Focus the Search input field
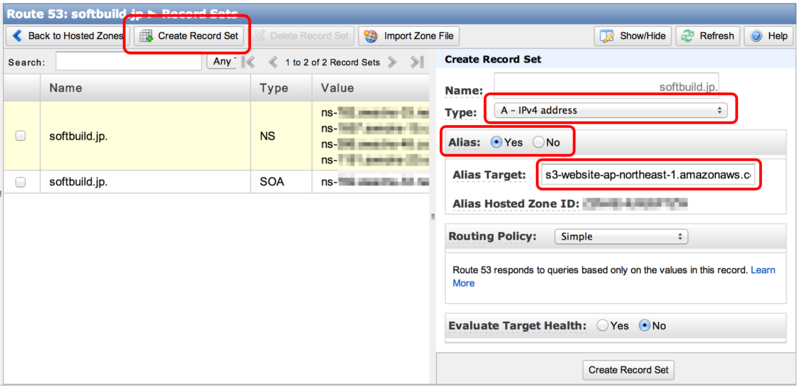Screen dimensions: 800x389 coord(129,62)
